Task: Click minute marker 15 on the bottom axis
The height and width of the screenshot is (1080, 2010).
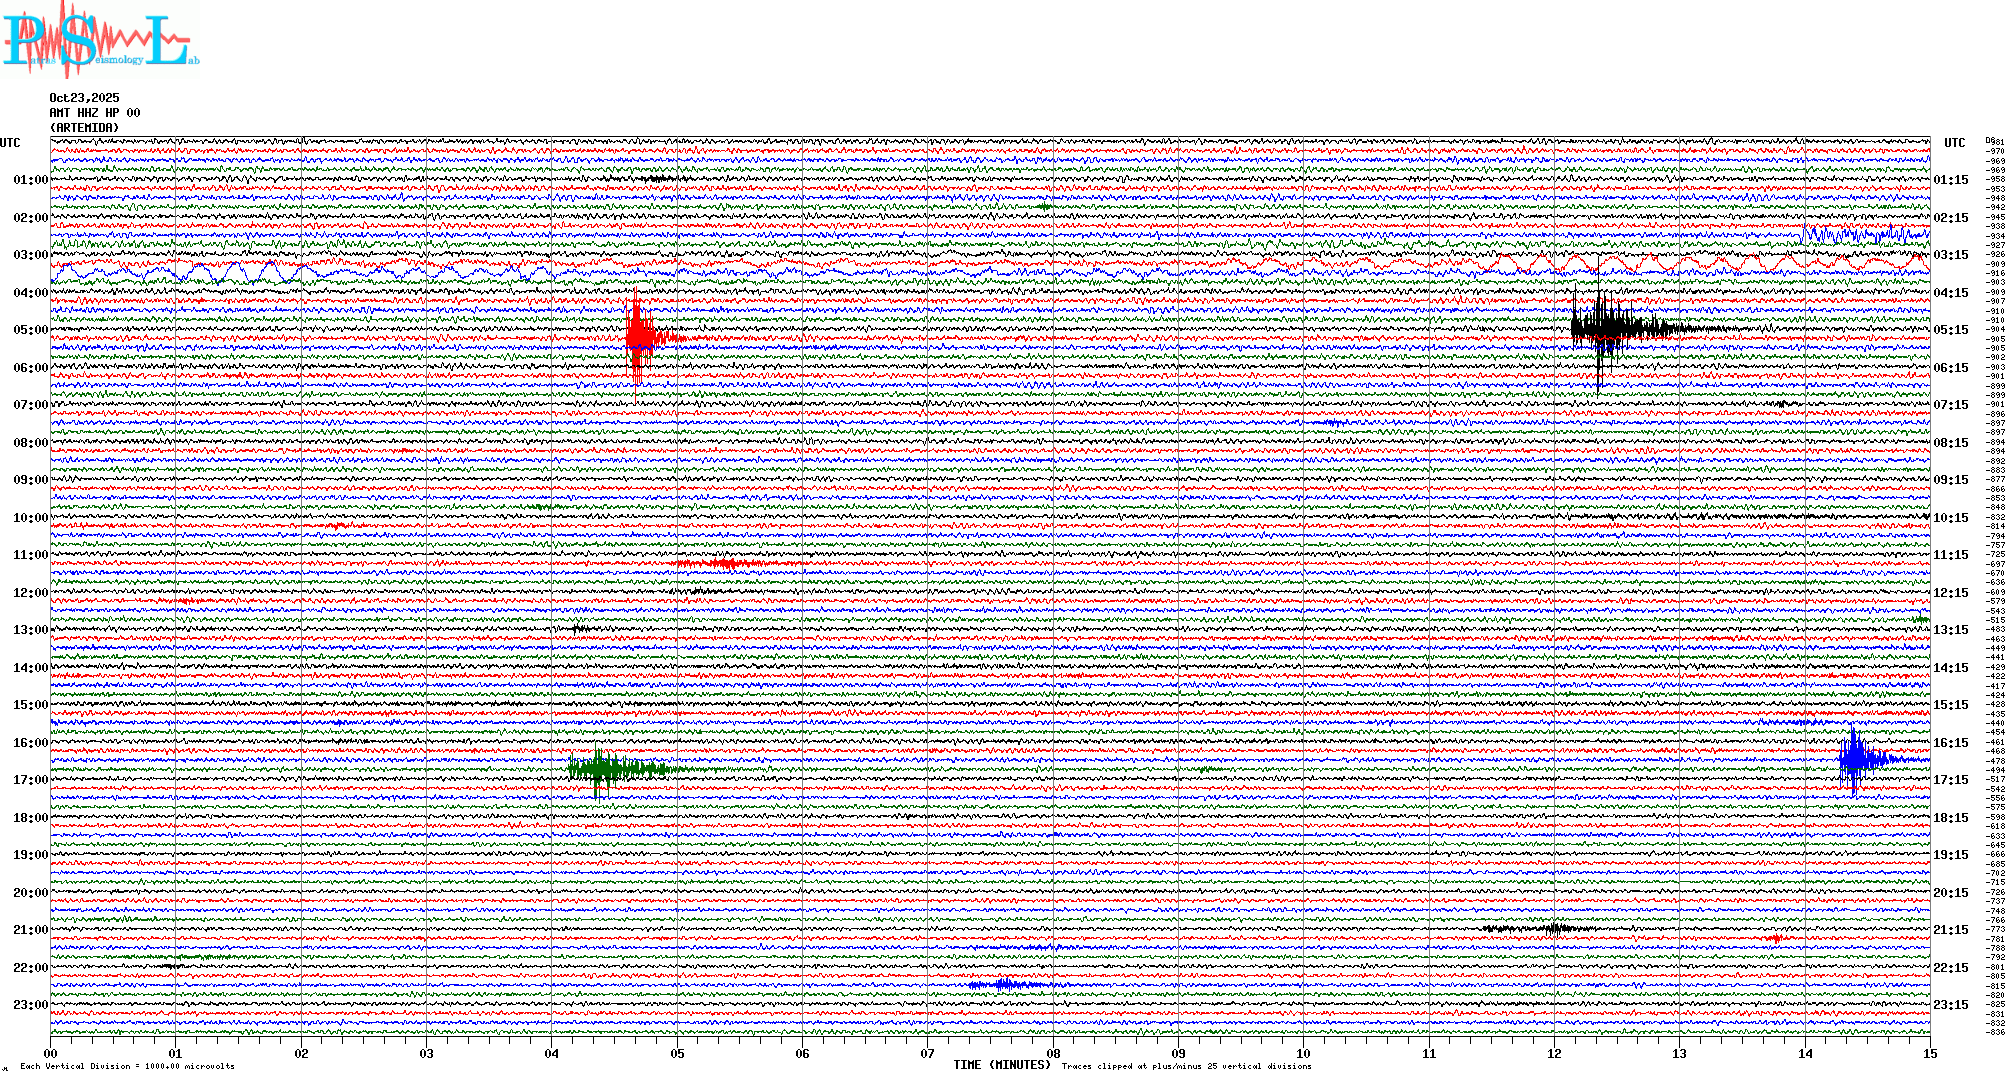Action: point(1929,1054)
